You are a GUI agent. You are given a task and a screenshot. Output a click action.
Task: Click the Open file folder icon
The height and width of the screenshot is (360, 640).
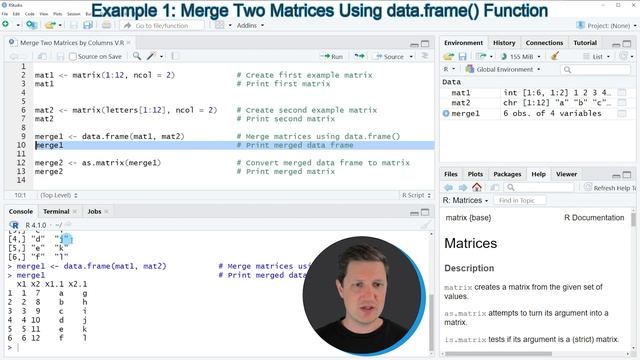point(50,25)
